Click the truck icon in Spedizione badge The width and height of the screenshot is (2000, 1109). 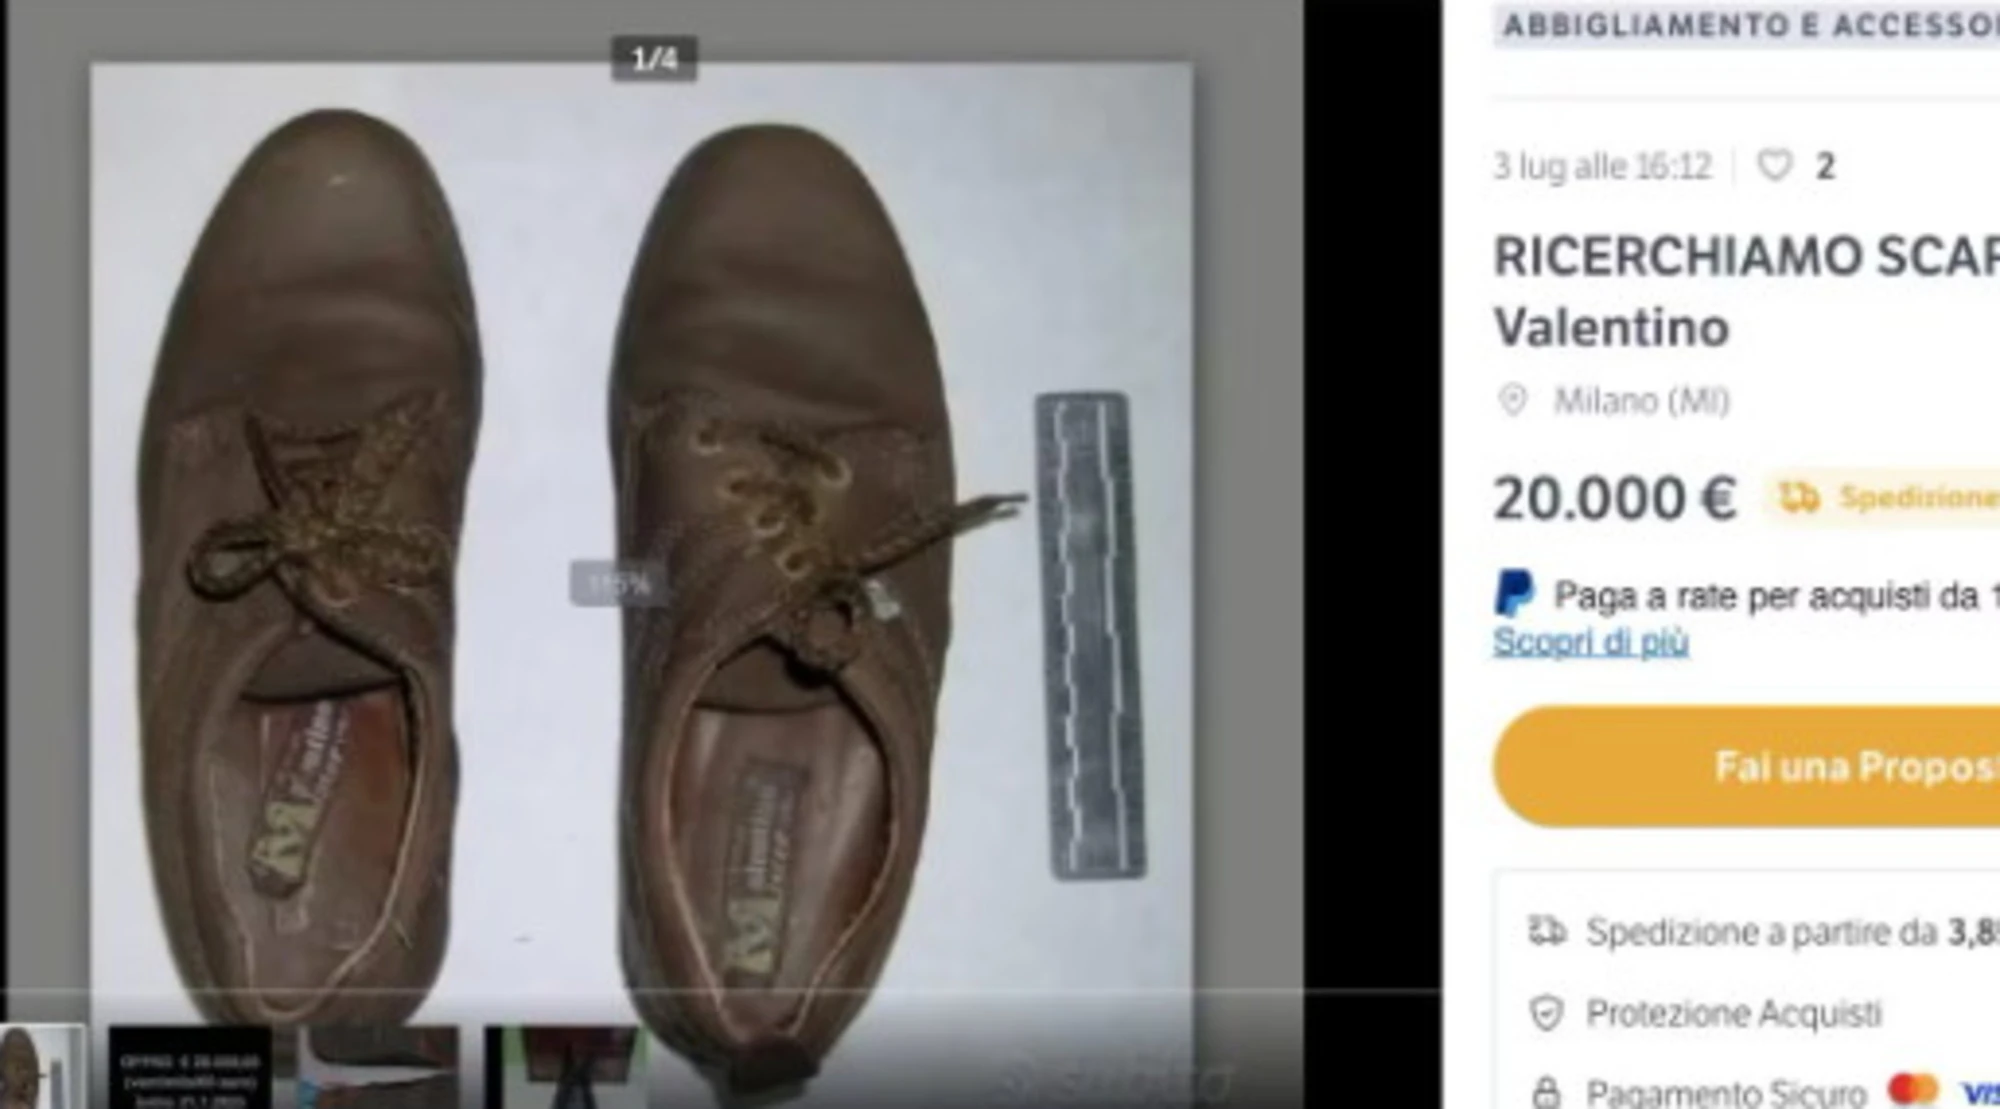click(1798, 497)
